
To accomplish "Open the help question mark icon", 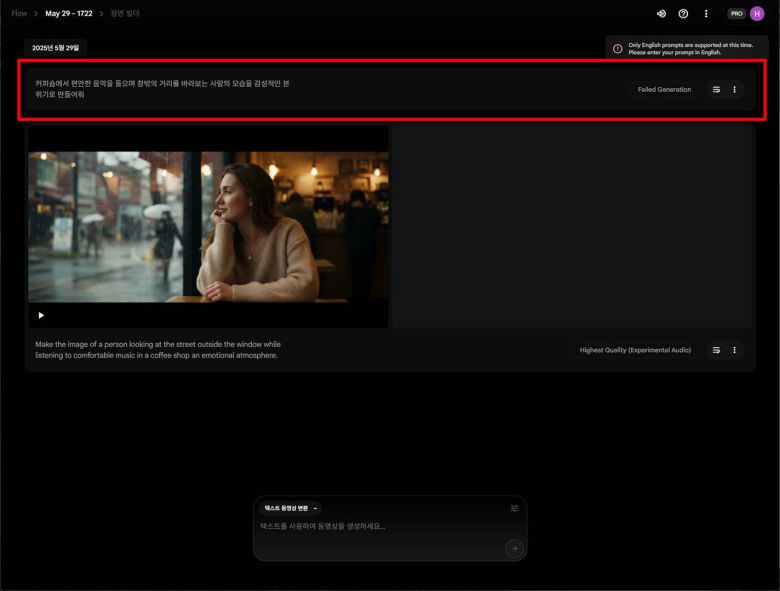I will (x=683, y=14).
